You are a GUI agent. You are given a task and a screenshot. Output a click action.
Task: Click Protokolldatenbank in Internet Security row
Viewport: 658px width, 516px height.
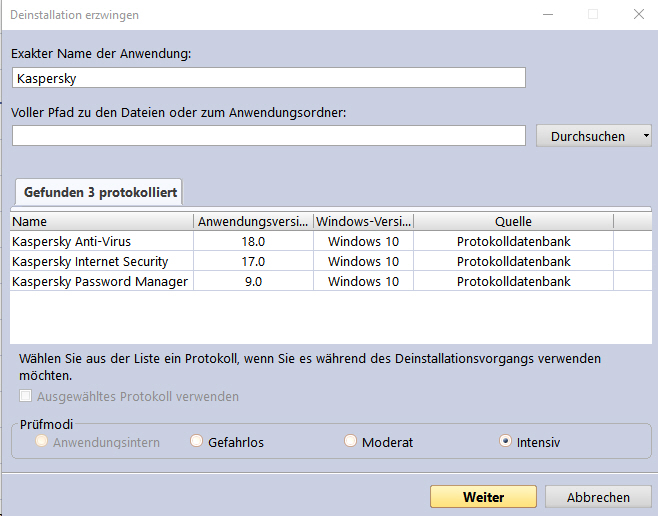click(x=513, y=261)
